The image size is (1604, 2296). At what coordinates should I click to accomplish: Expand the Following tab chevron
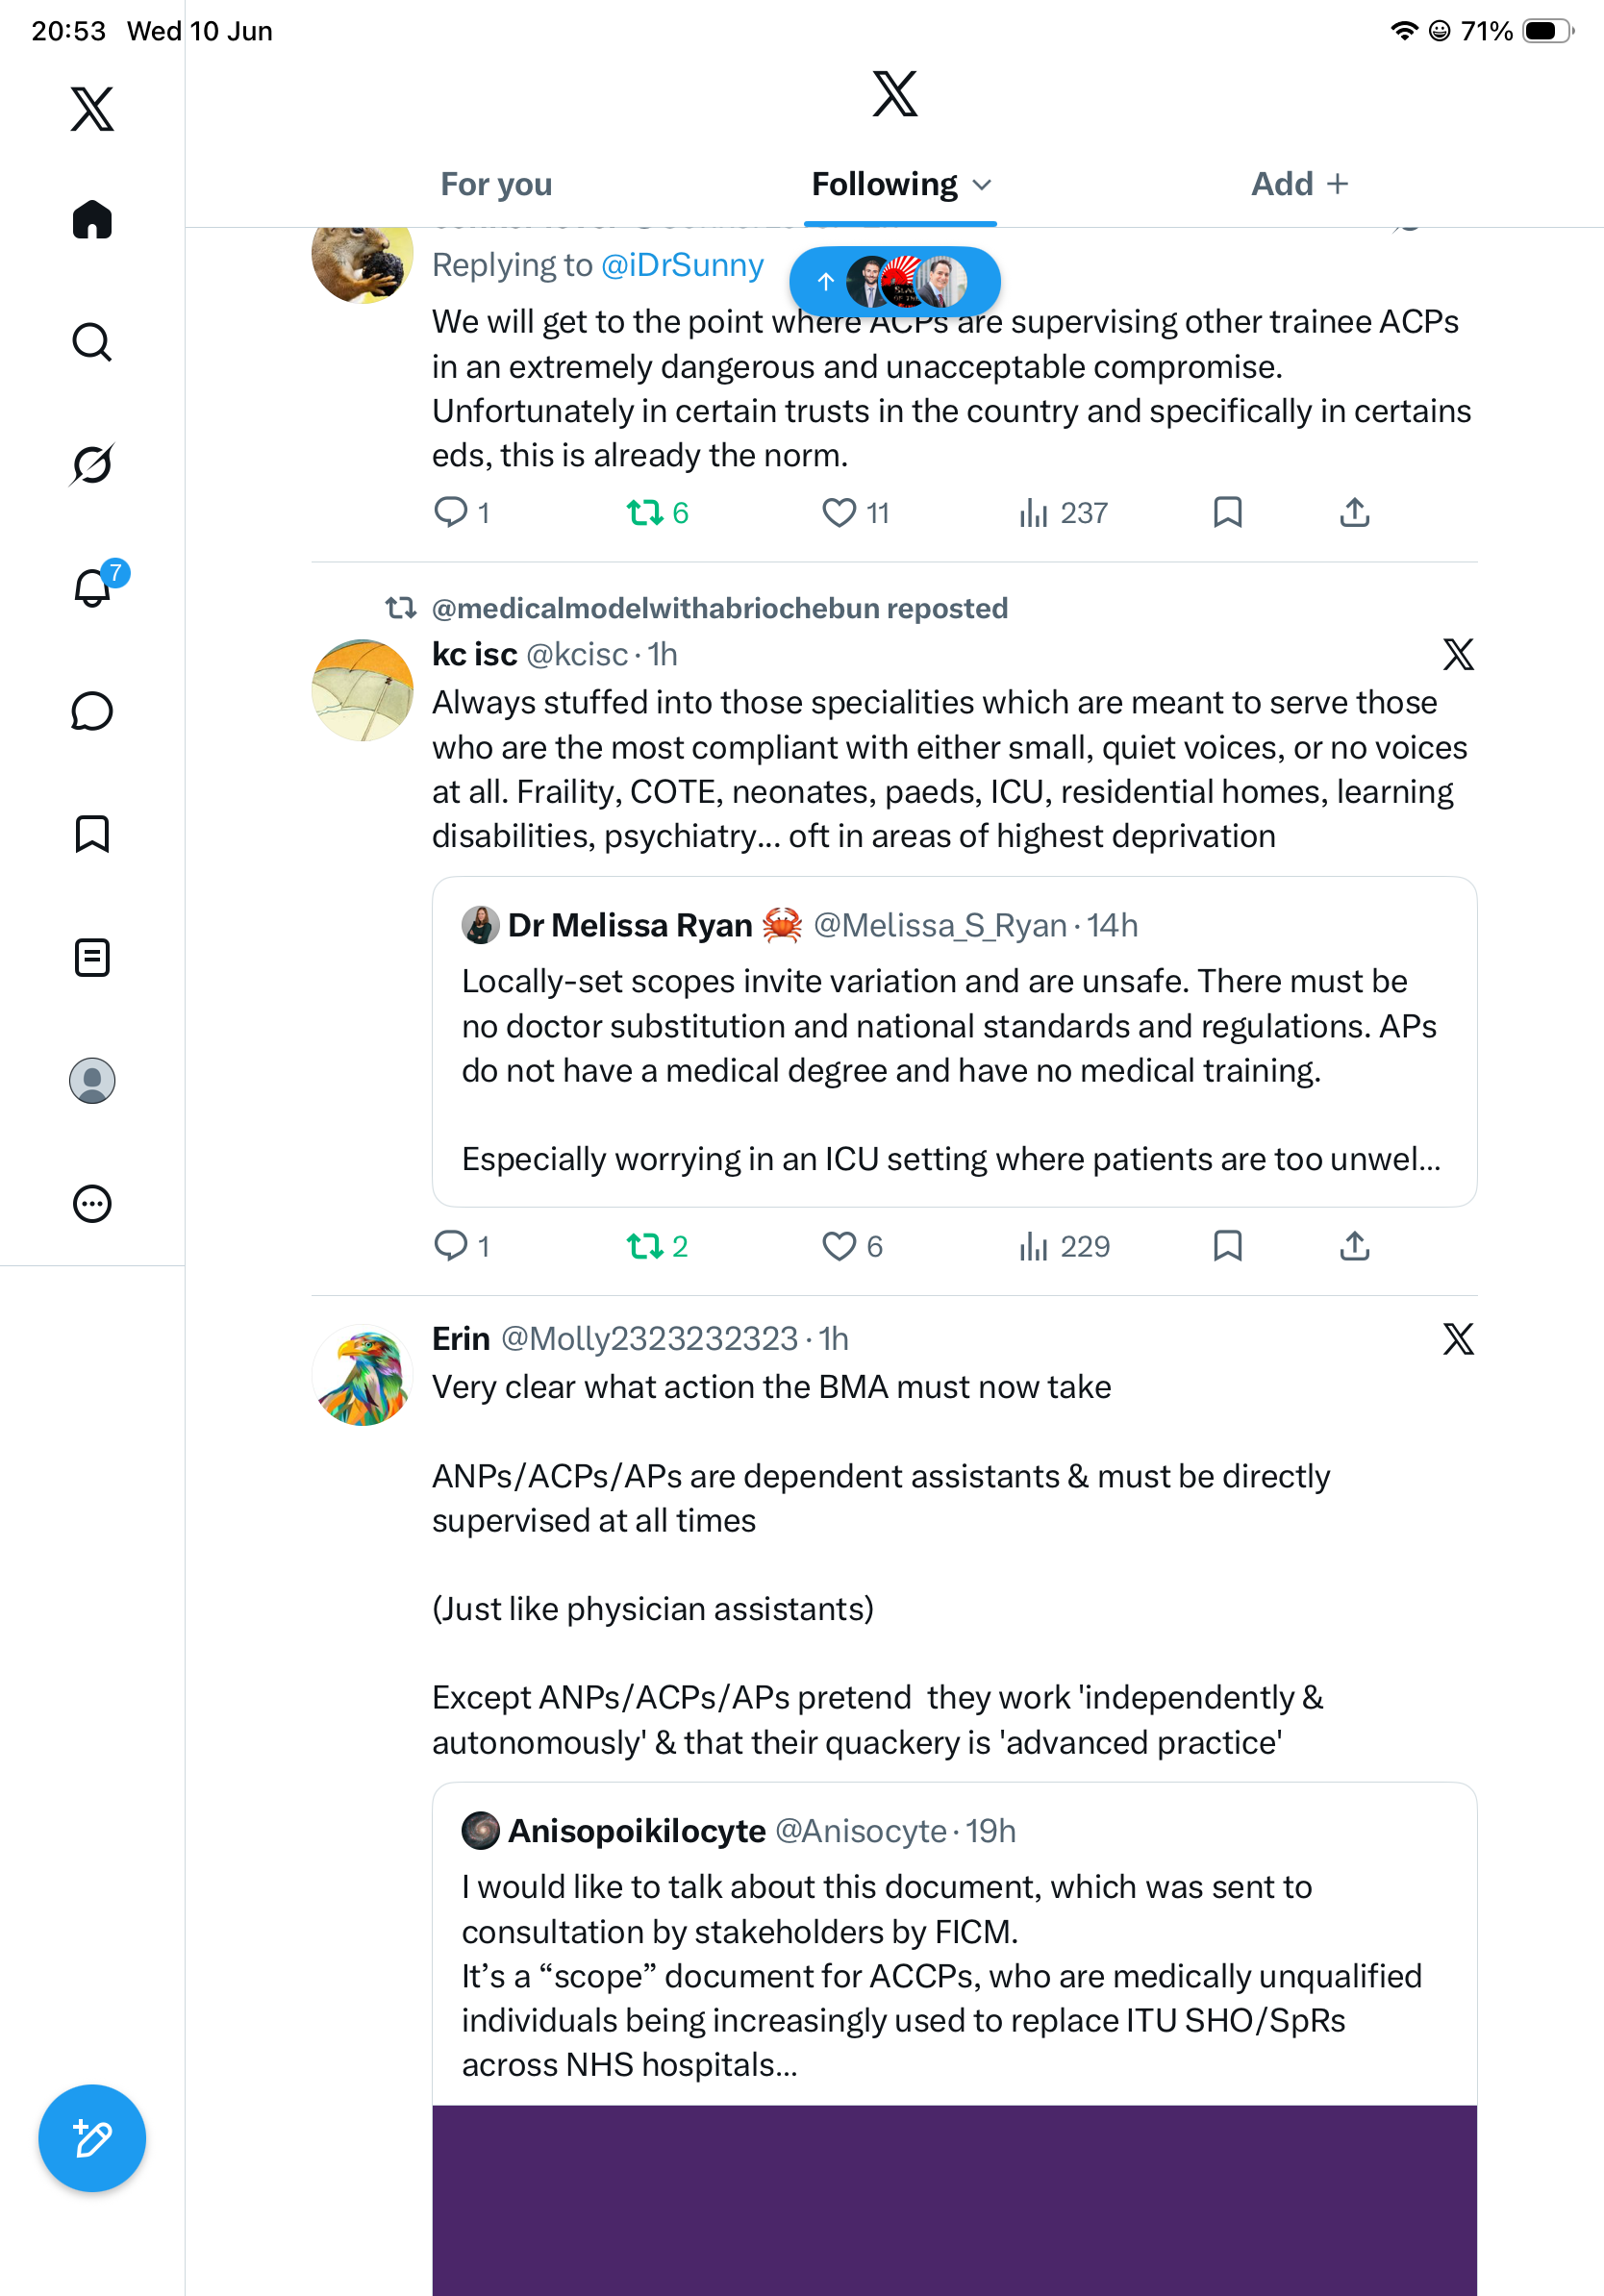982,185
